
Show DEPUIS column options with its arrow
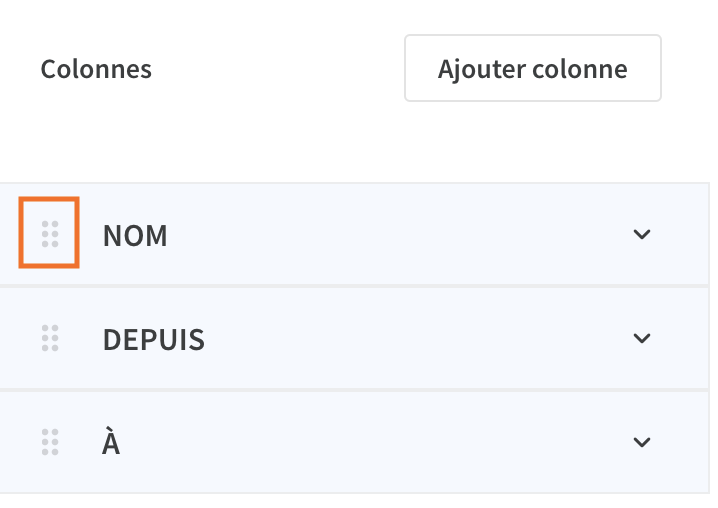[x=642, y=339]
